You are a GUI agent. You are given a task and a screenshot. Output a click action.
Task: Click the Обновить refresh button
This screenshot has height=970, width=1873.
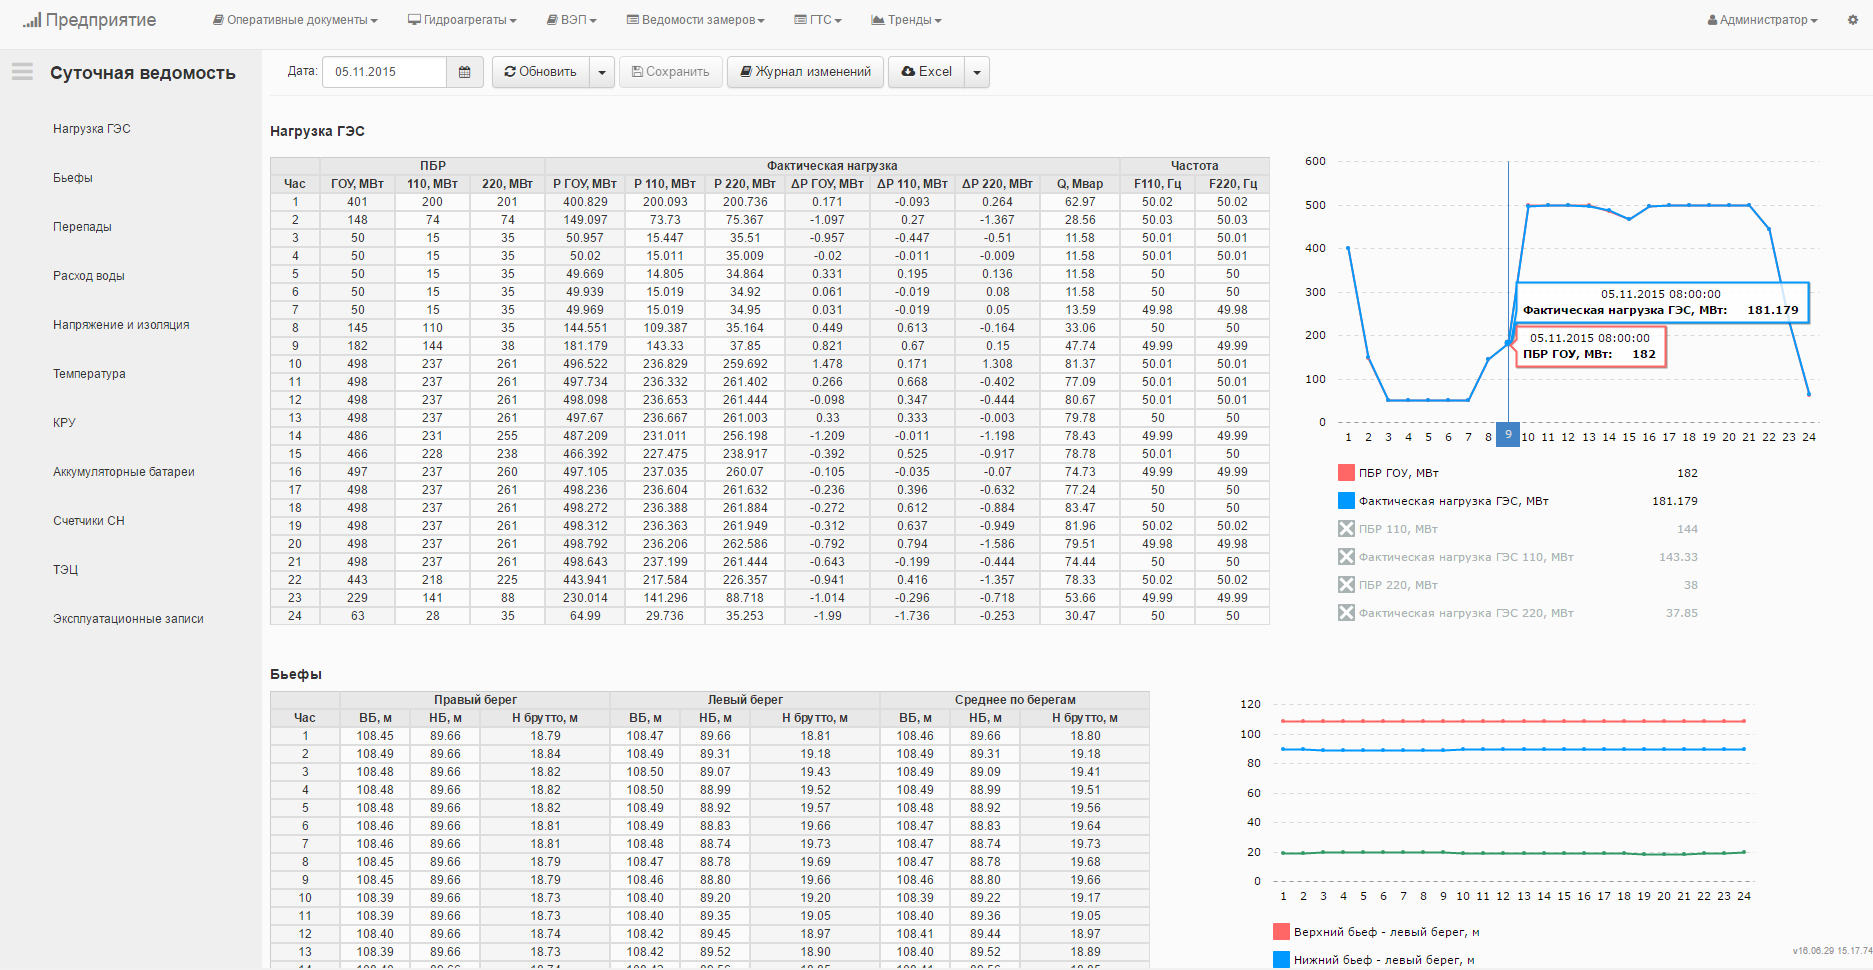click(x=541, y=72)
